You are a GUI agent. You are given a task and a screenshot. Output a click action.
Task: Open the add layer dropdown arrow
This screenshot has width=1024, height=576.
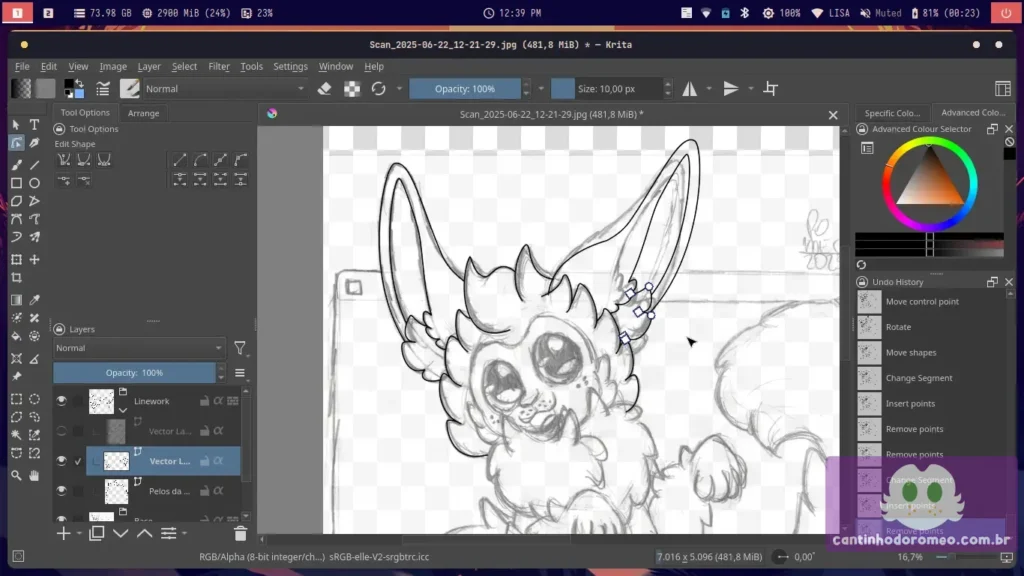coord(79,534)
